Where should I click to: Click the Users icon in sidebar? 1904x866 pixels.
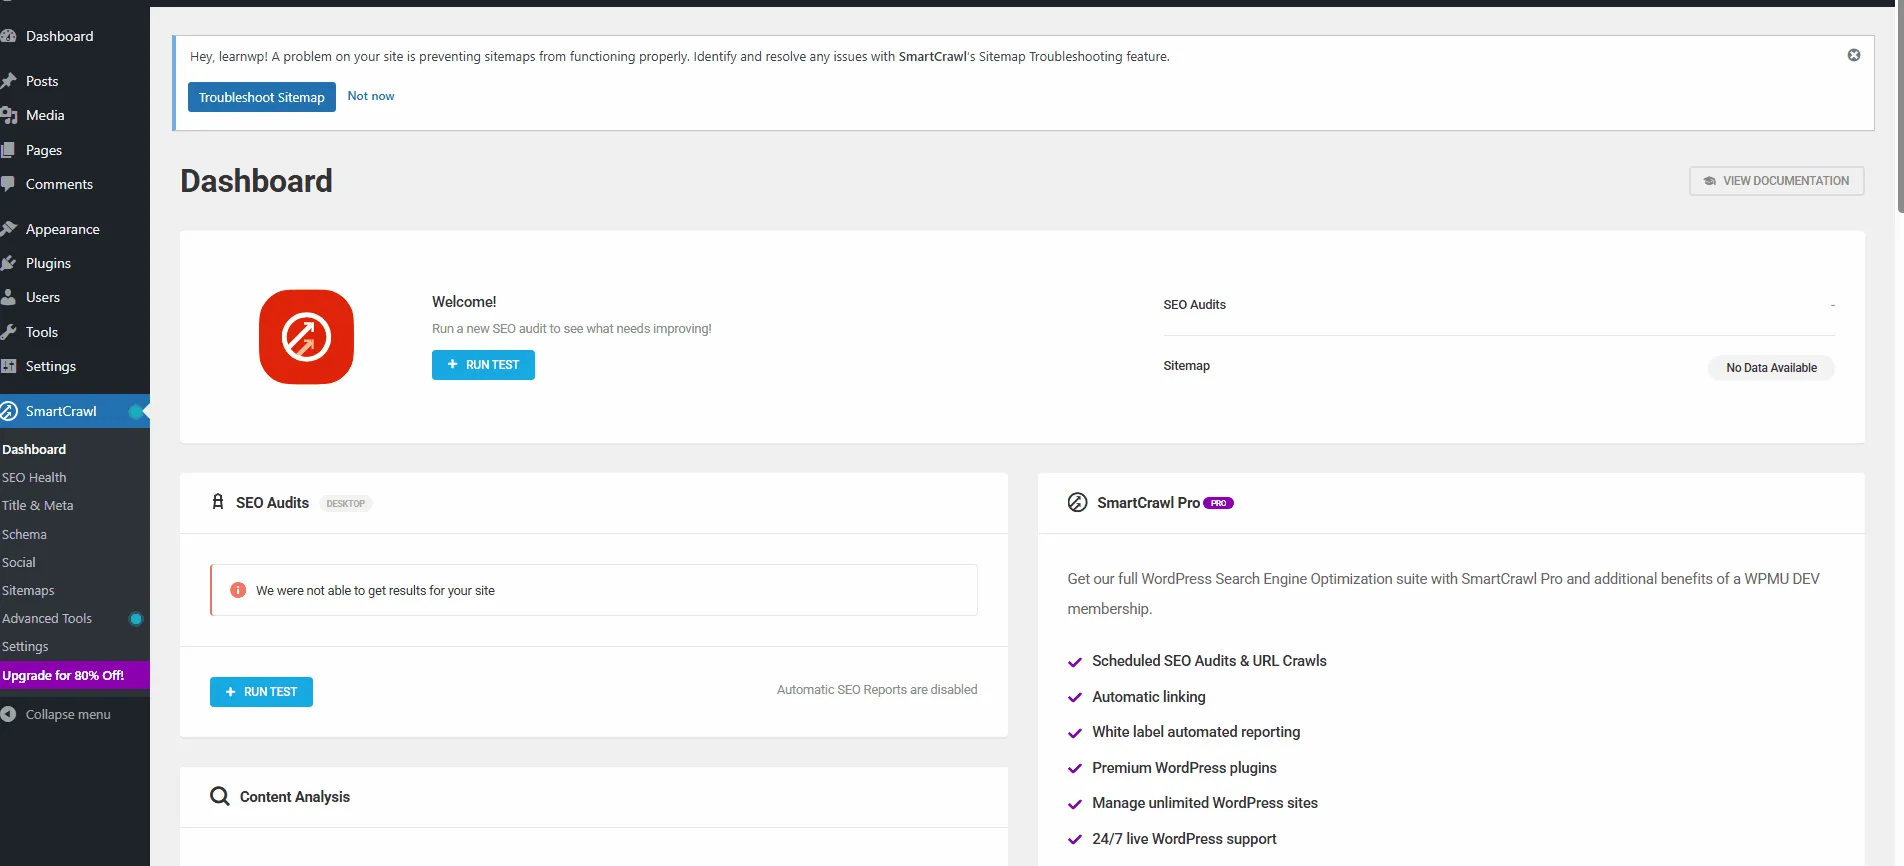(x=9, y=297)
